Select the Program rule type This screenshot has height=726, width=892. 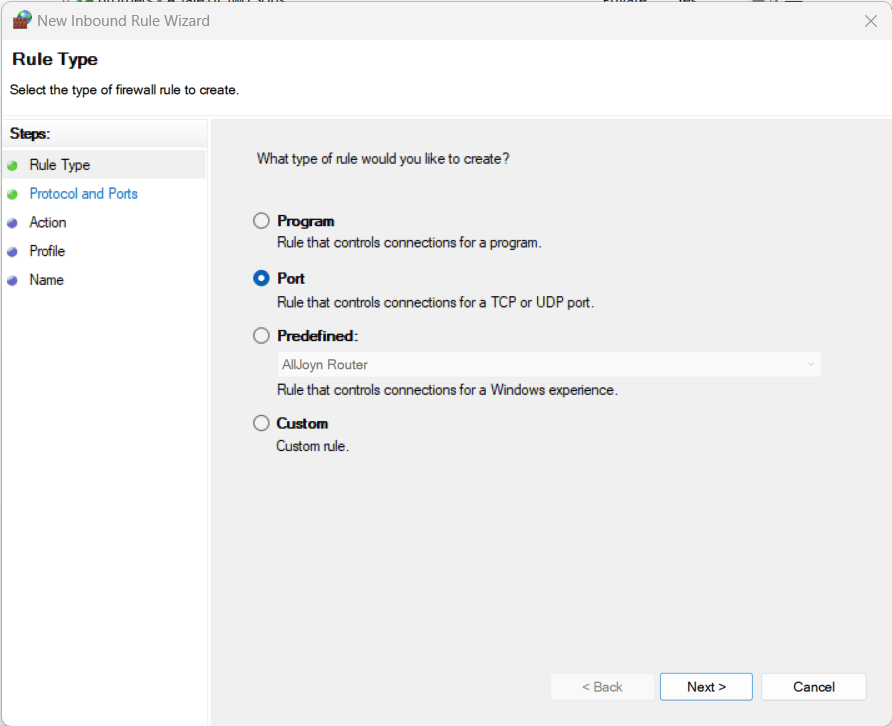pos(261,221)
